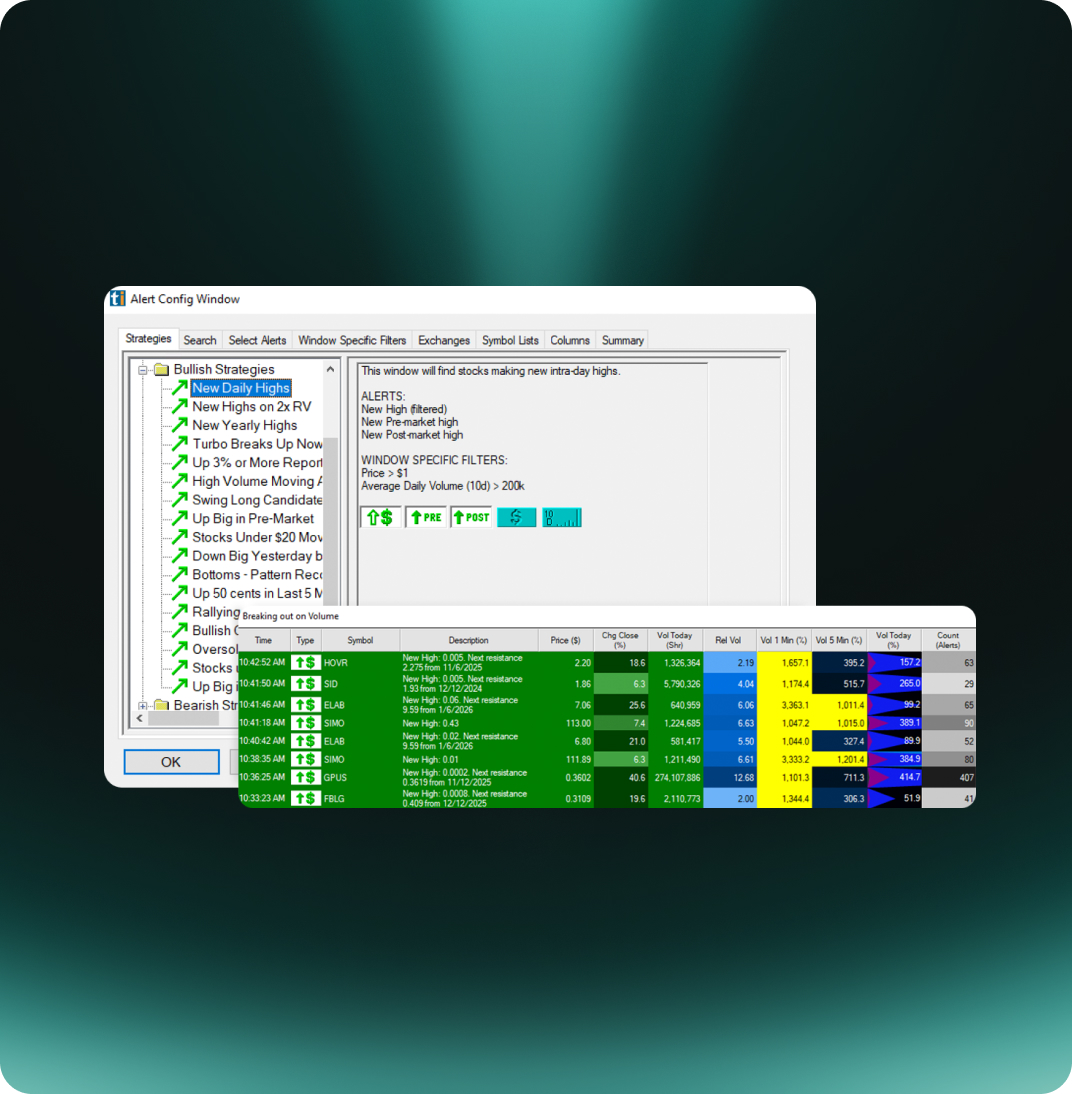This screenshot has width=1072, height=1094.
Task: Open the Window Specific Filters tab
Action: 352,340
